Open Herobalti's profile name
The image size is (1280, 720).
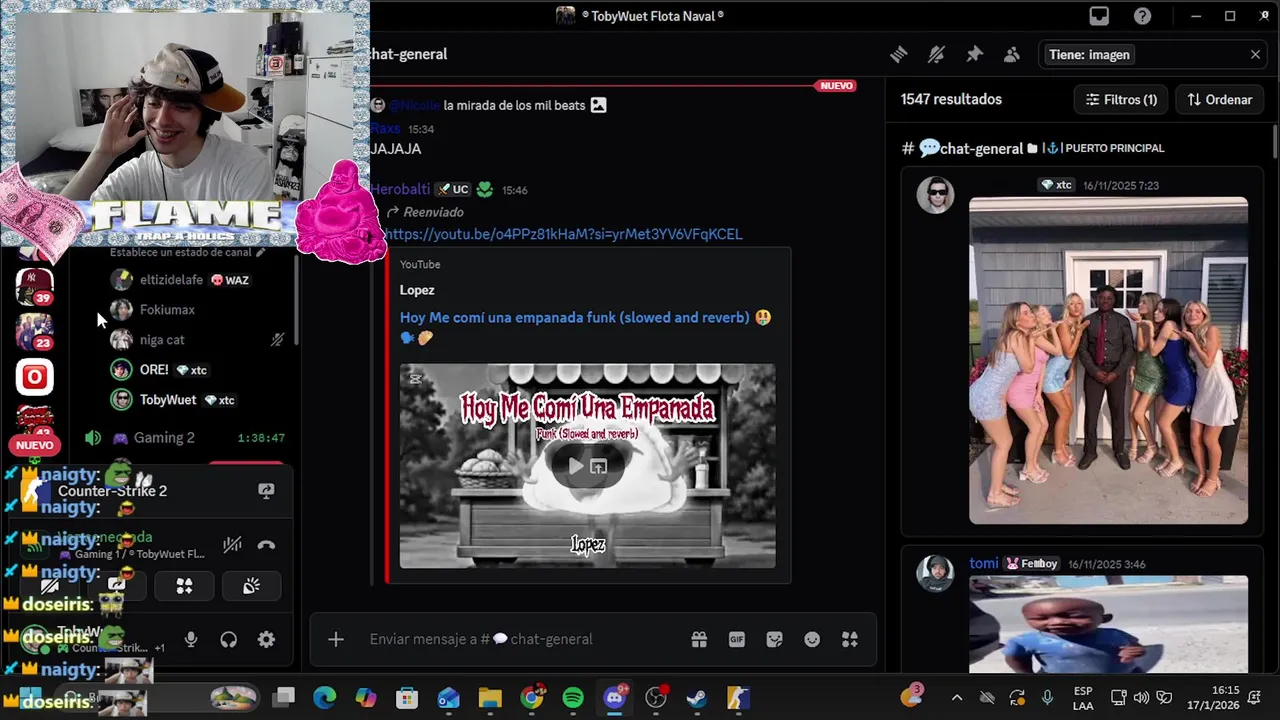click(x=400, y=189)
